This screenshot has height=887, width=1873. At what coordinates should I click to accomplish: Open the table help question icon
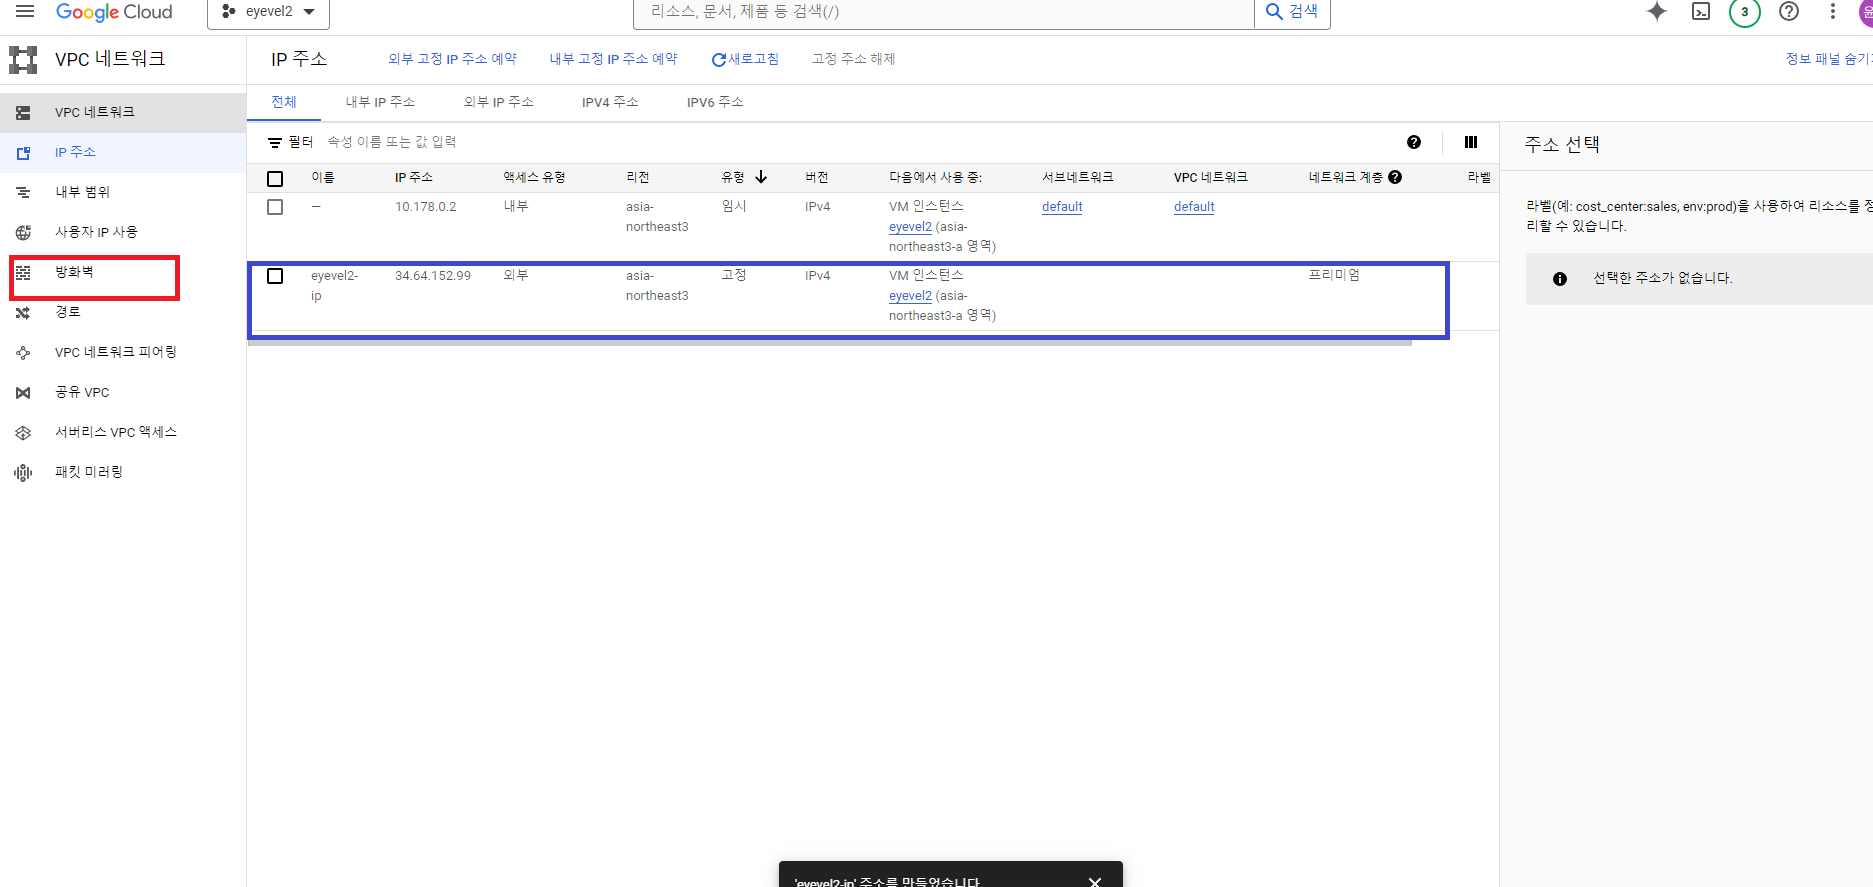pos(1414,142)
